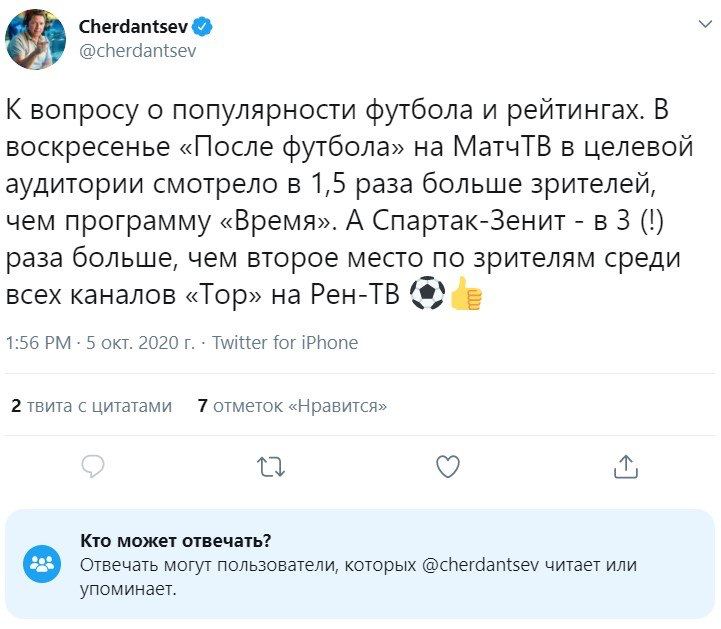The image size is (721, 629).
Task: View the «2 твита с цитатами» list
Action: coord(91,406)
